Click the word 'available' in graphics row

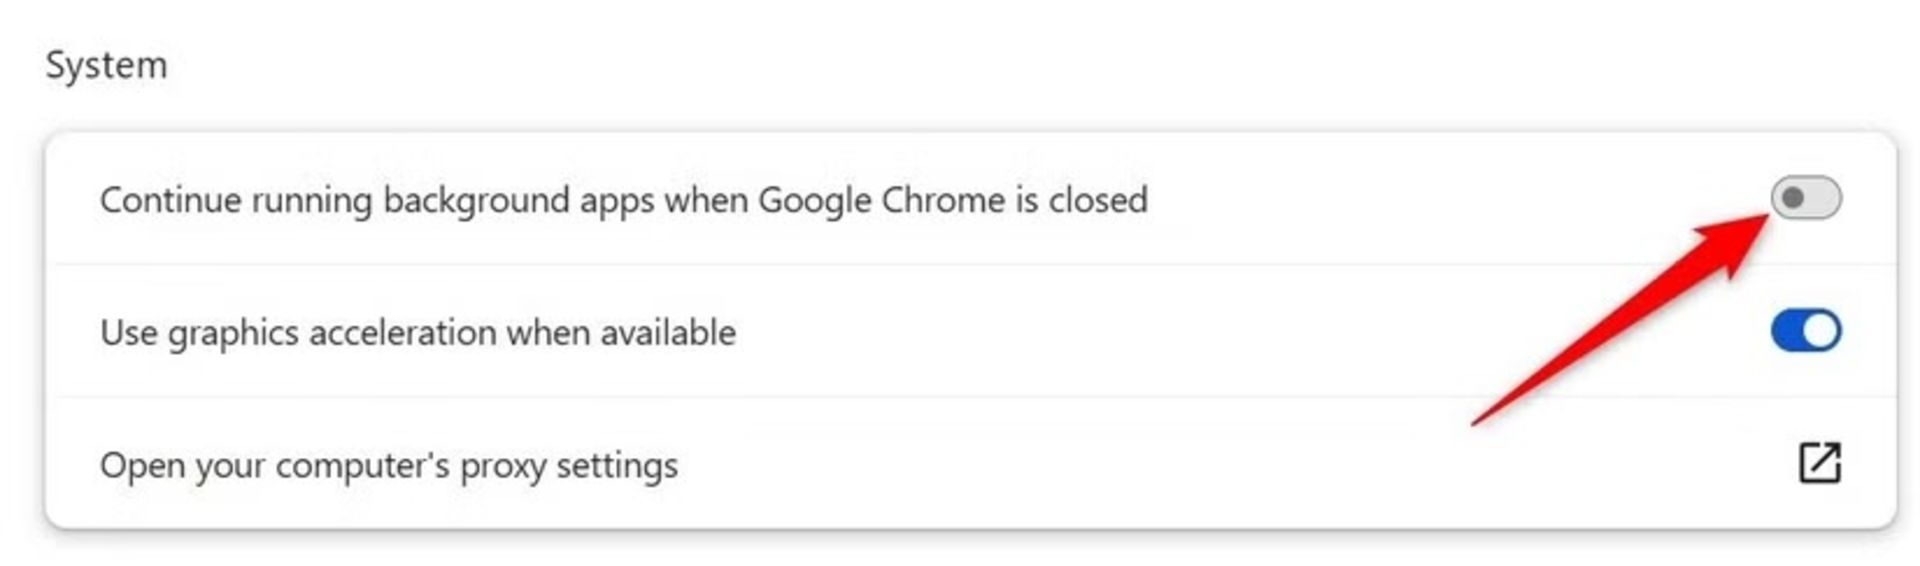coord(668,332)
